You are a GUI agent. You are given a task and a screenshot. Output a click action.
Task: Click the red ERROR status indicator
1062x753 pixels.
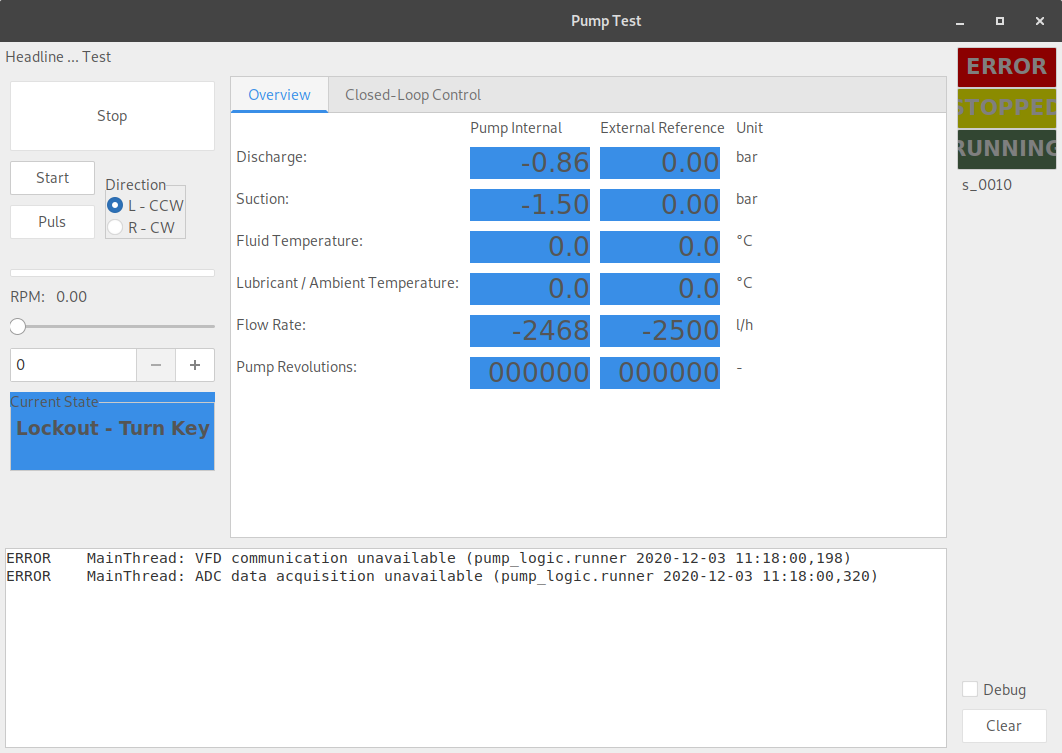click(1006, 66)
